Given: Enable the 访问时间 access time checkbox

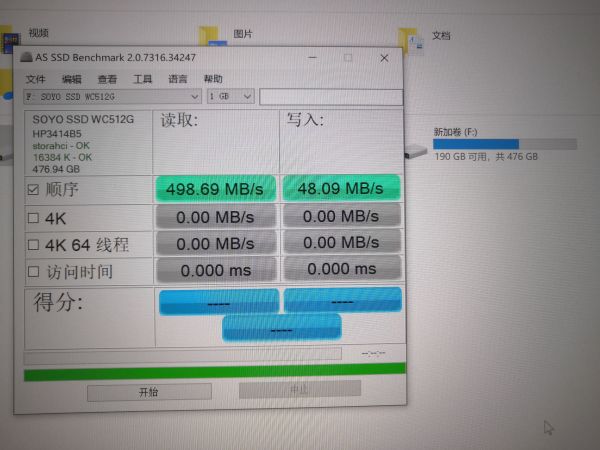Looking at the screenshot, I should coord(33,272).
